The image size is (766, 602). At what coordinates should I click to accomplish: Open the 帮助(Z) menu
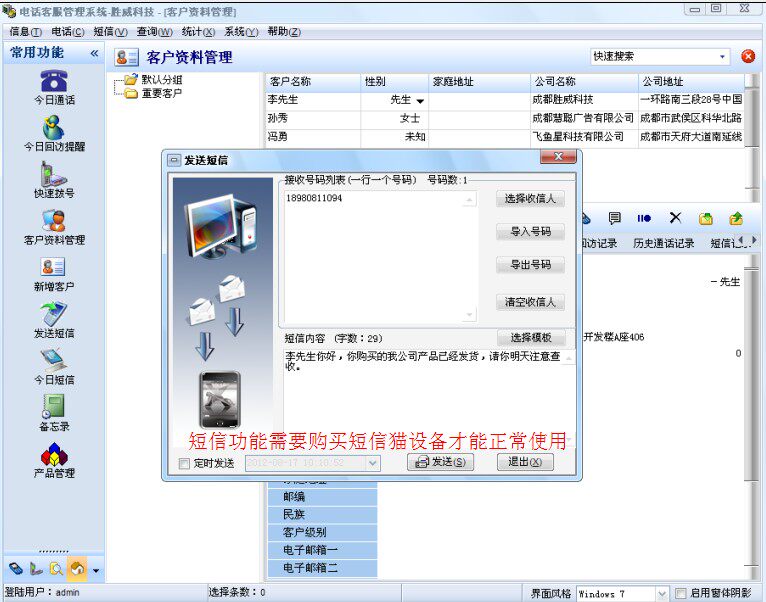284,32
